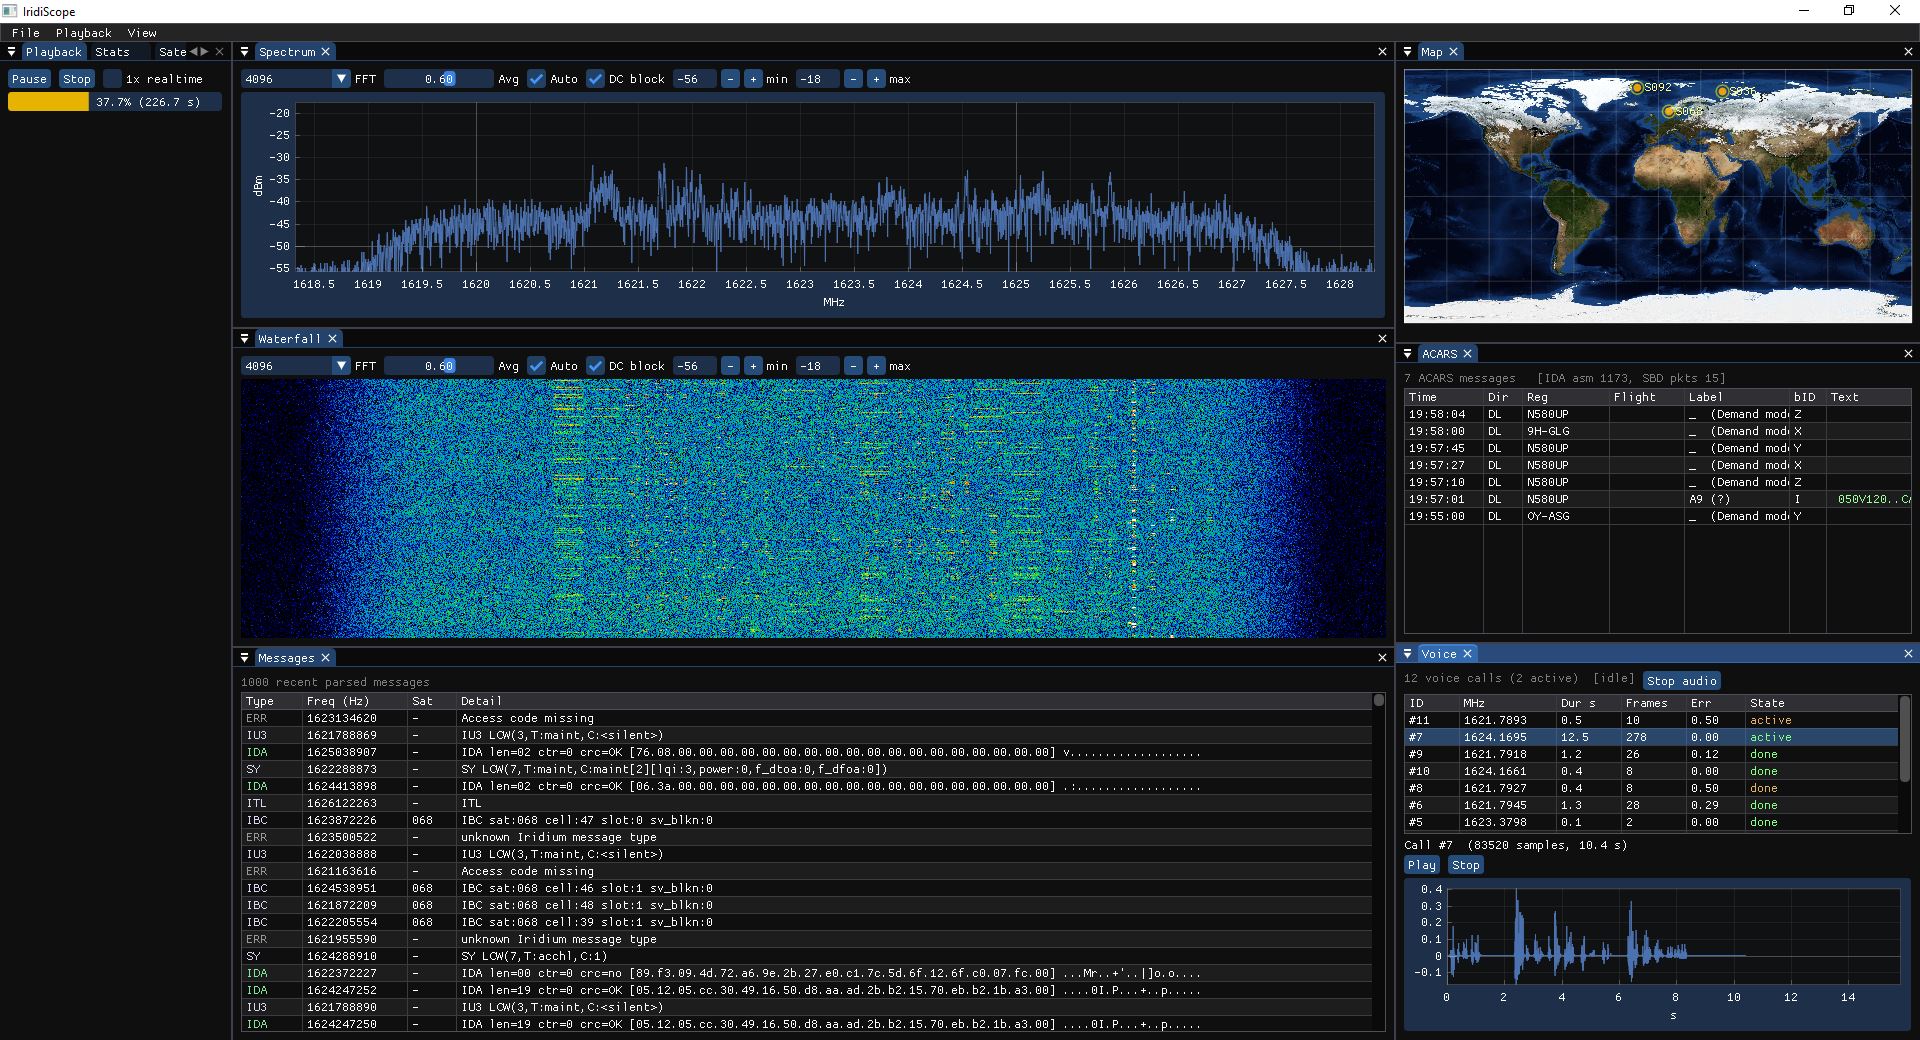Increase the Spectrum max level with plus button

(x=876, y=79)
